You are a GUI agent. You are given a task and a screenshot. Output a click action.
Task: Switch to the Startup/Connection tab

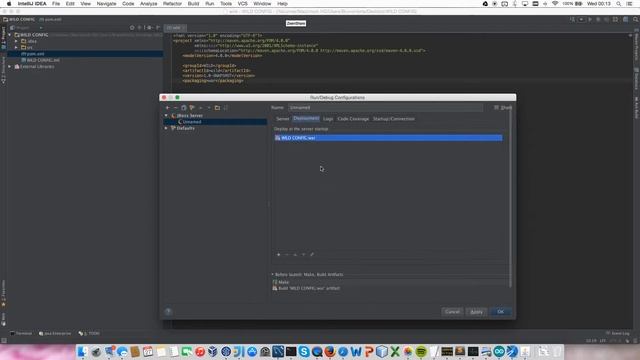[x=393, y=119]
